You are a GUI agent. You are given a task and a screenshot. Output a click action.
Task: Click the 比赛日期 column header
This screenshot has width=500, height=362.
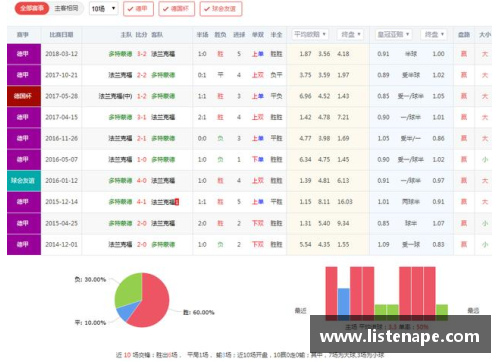click(x=61, y=35)
